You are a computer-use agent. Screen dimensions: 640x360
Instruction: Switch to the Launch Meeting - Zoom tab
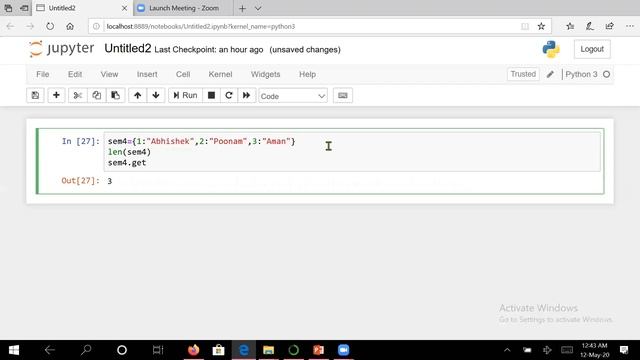(184, 8)
